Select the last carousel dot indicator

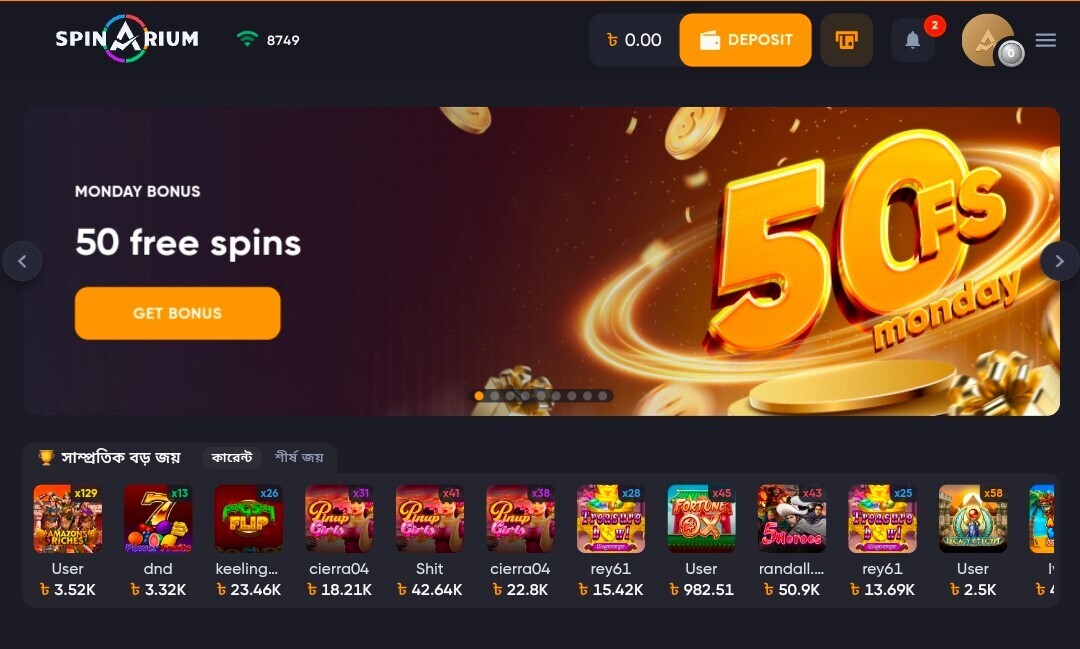point(603,395)
